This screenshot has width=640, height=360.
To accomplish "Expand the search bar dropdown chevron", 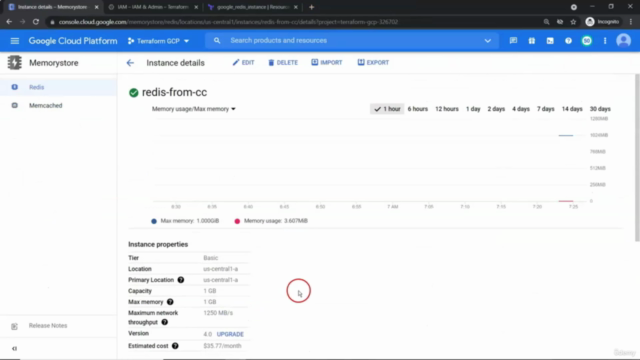I will pos(487,41).
